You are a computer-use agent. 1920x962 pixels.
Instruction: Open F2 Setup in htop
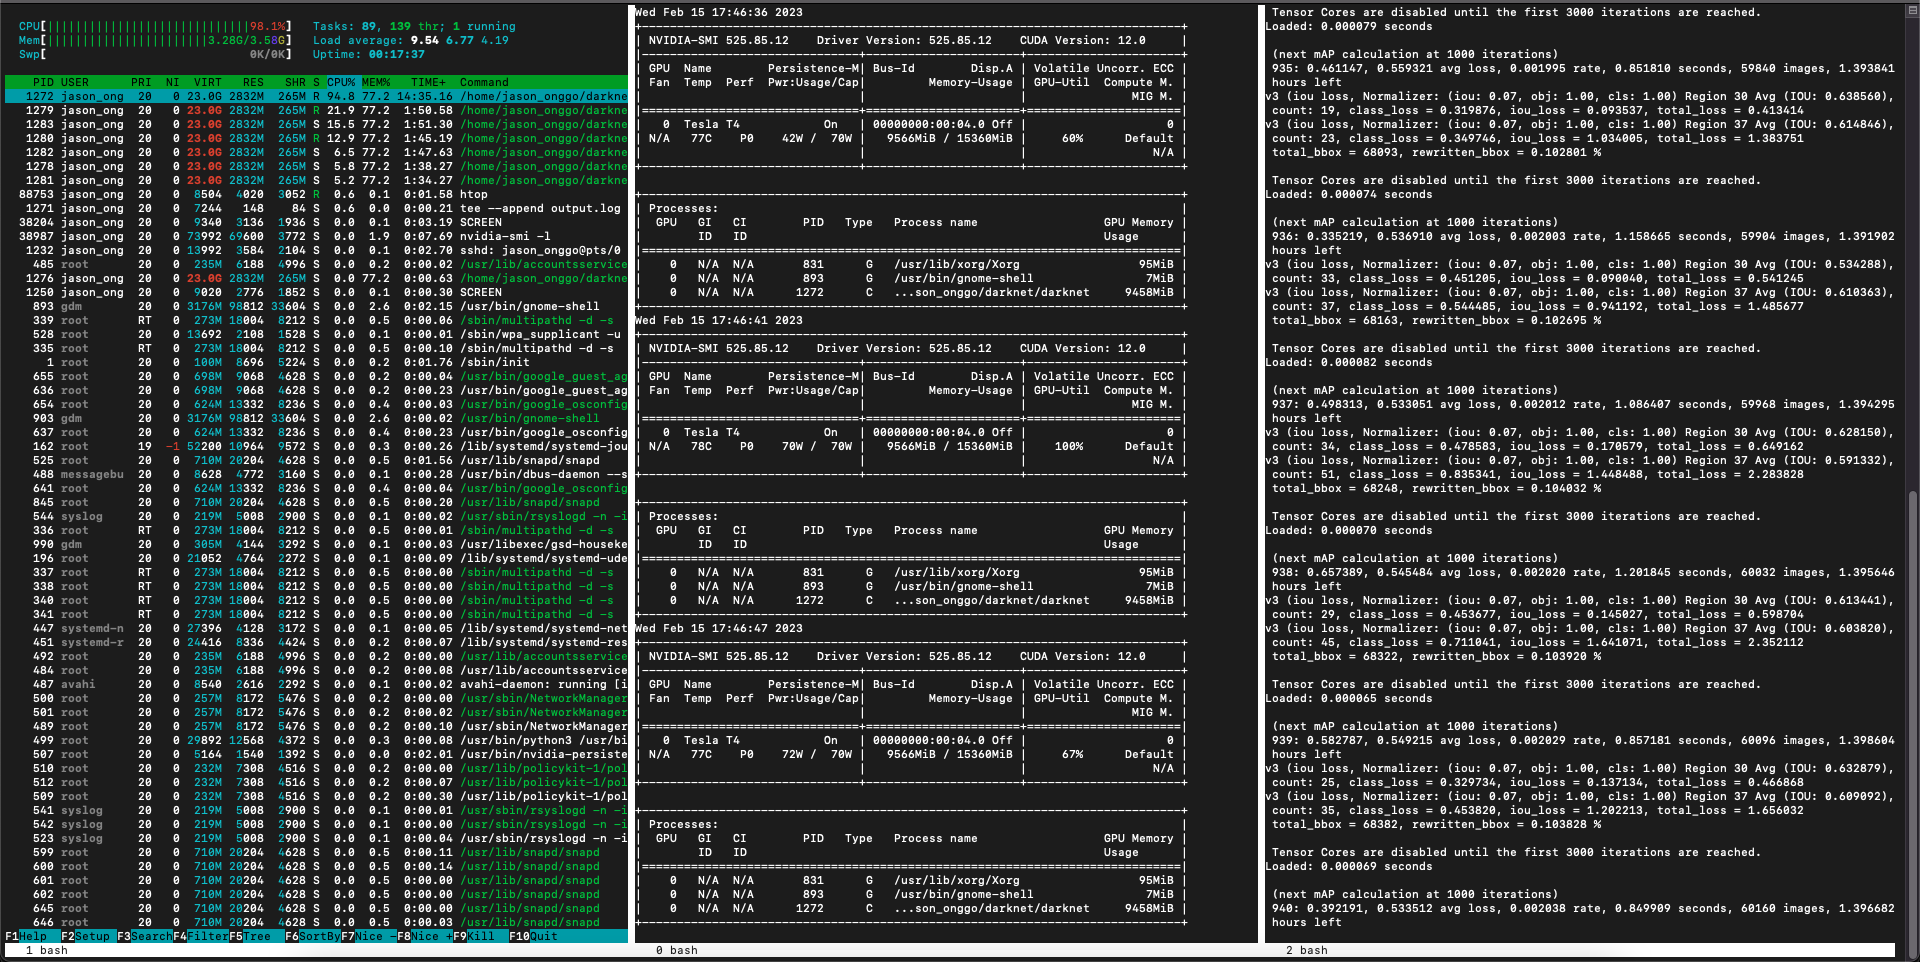pyautogui.click(x=85, y=936)
